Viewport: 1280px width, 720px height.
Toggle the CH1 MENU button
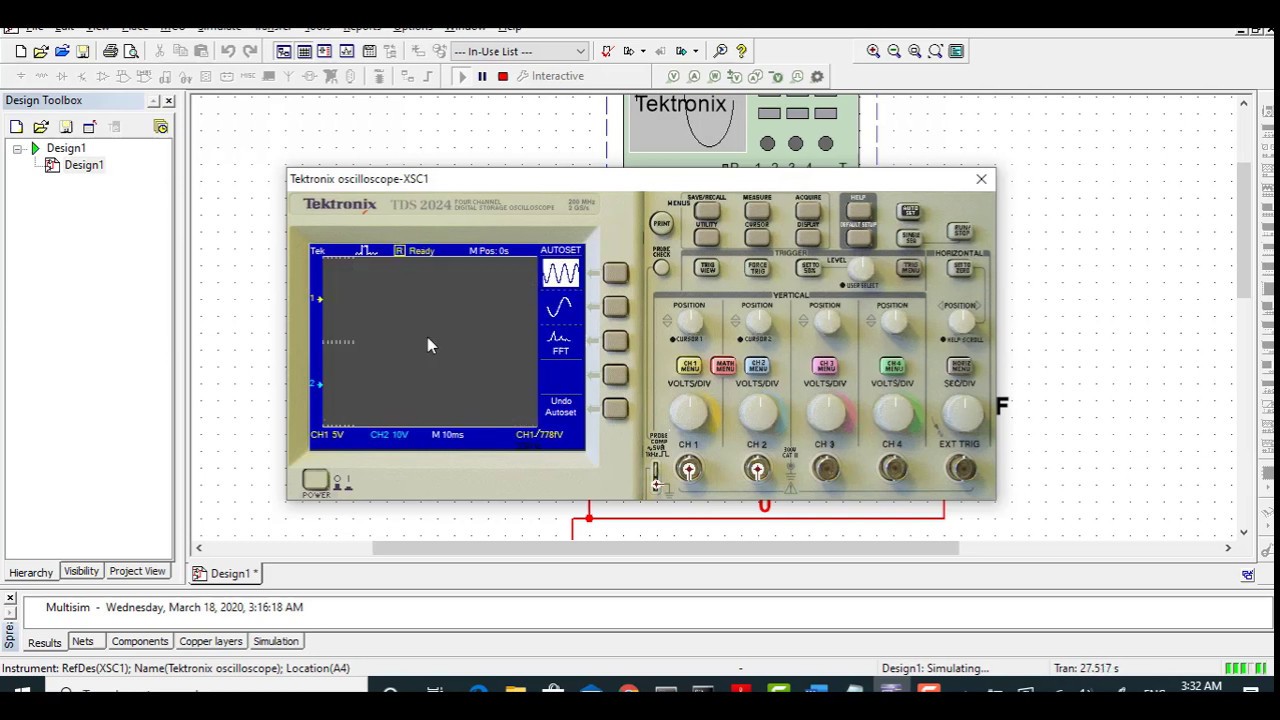pyautogui.click(x=688, y=367)
